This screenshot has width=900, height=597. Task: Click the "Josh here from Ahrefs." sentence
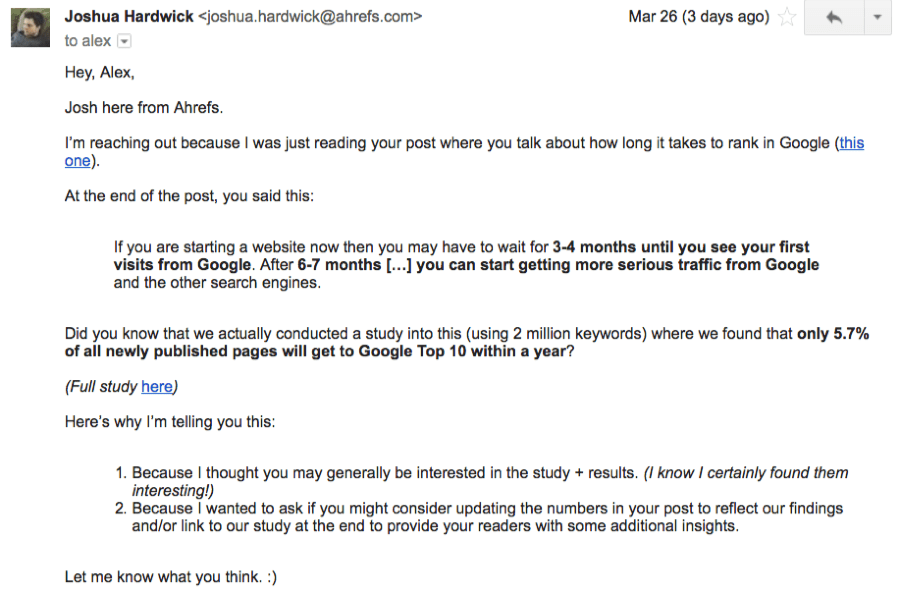tap(143, 108)
